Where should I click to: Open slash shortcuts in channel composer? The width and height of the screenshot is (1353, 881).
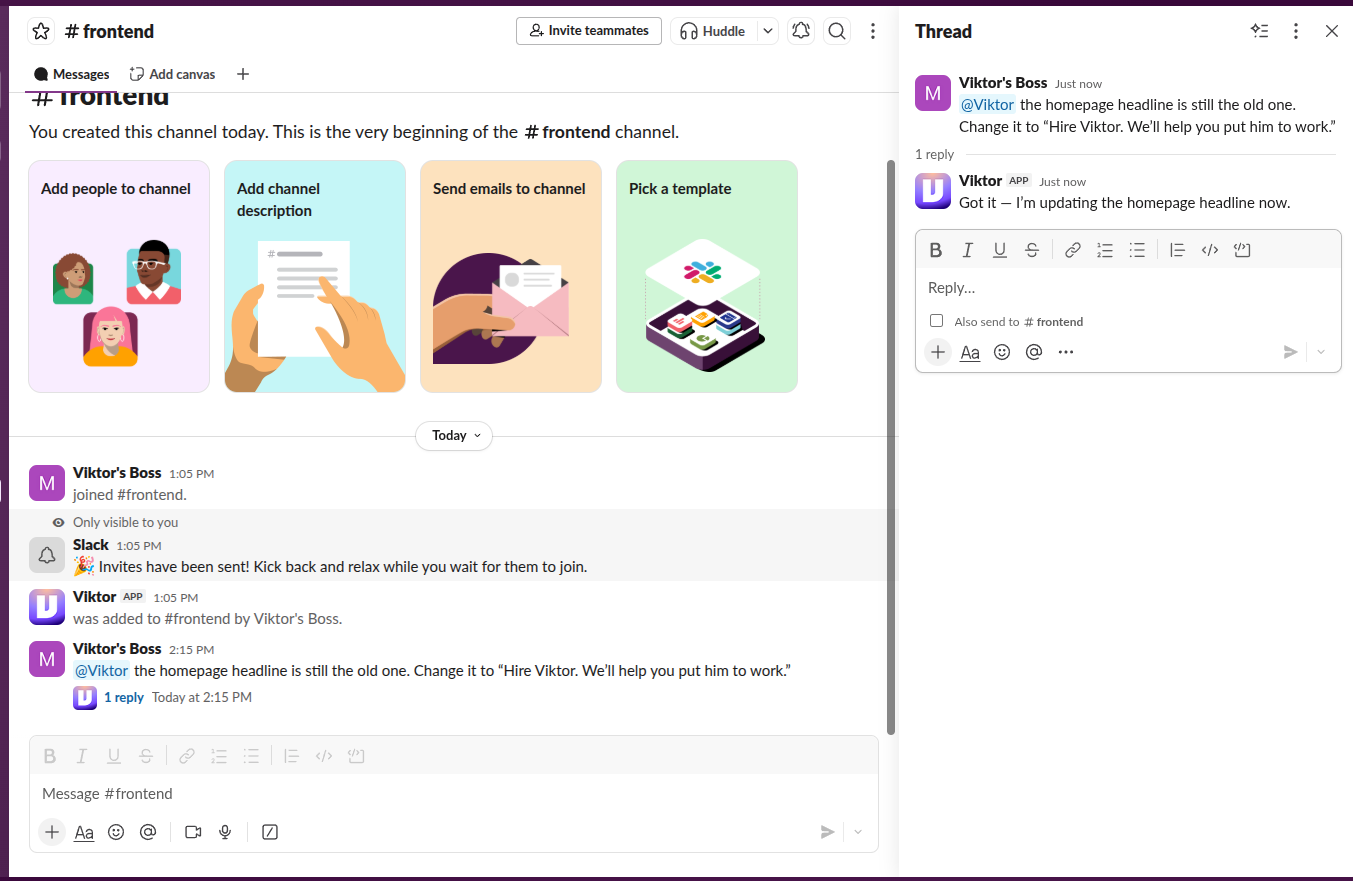coord(269,832)
